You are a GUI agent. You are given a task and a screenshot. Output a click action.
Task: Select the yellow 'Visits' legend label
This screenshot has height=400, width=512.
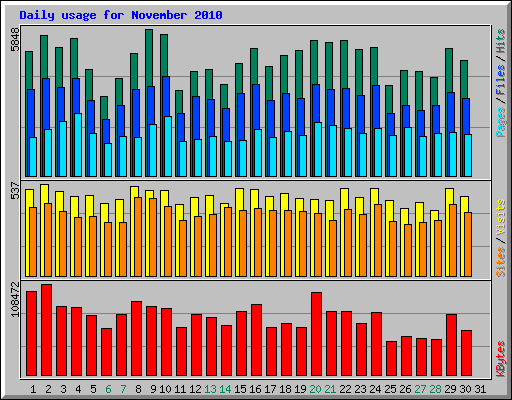click(501, 218)
